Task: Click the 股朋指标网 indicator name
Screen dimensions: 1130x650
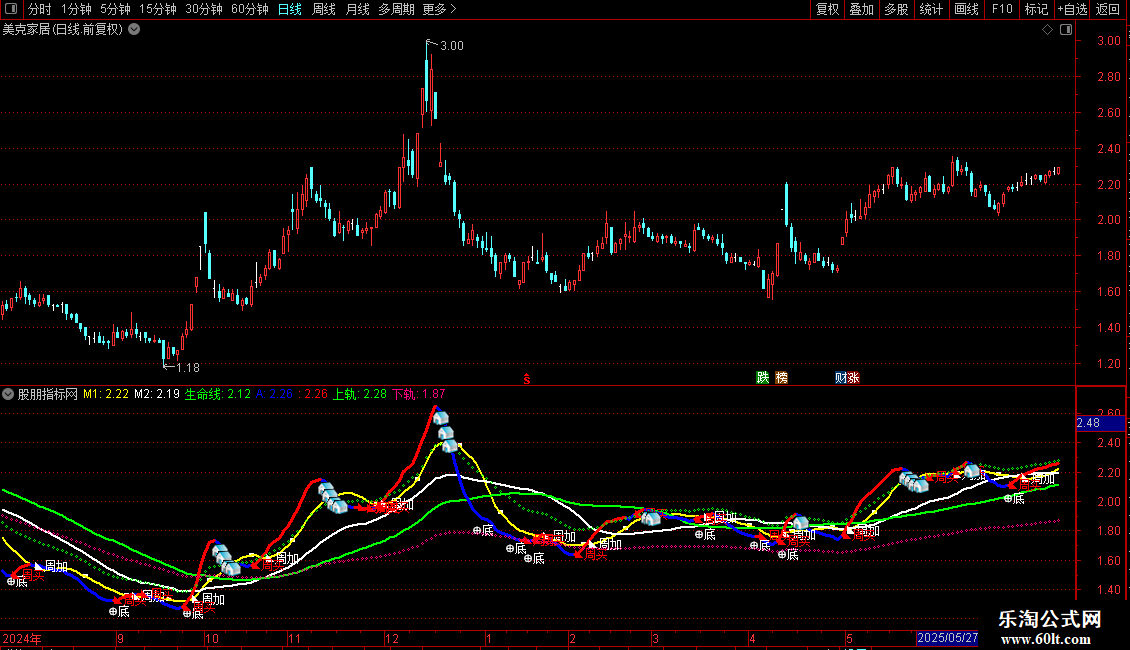Action: (x=48, y=394)
